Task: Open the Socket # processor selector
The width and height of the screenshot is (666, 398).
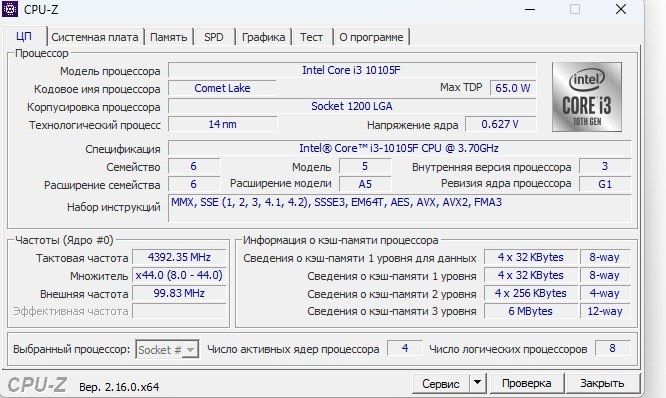Action: point(167,350)
